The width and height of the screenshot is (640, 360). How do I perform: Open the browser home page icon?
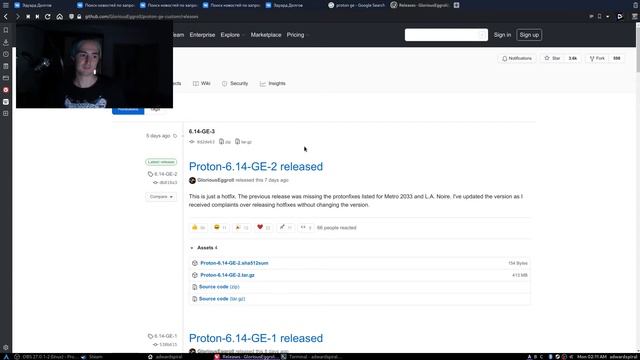click(60, 17)
